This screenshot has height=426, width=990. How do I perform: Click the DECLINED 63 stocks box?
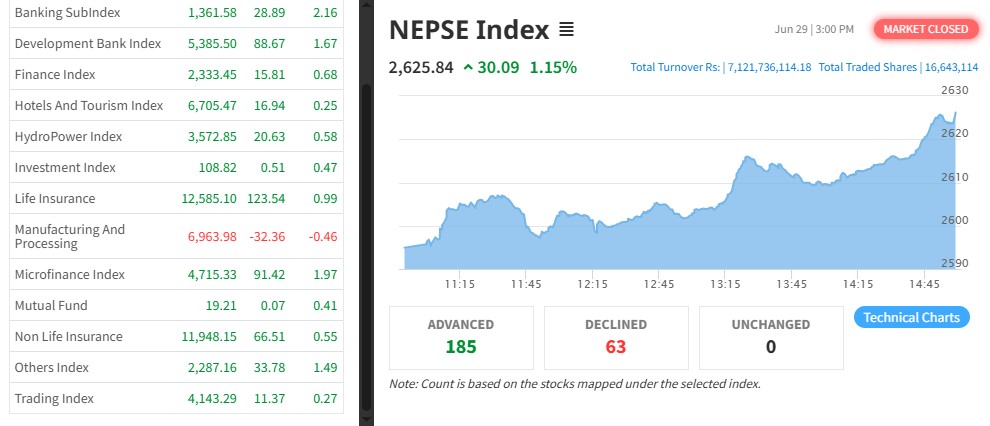tap(615, 337)
